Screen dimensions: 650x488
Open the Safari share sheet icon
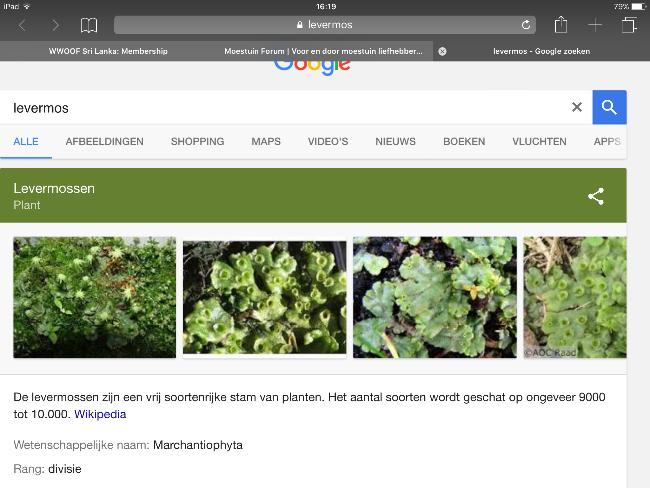pos(560,24)
